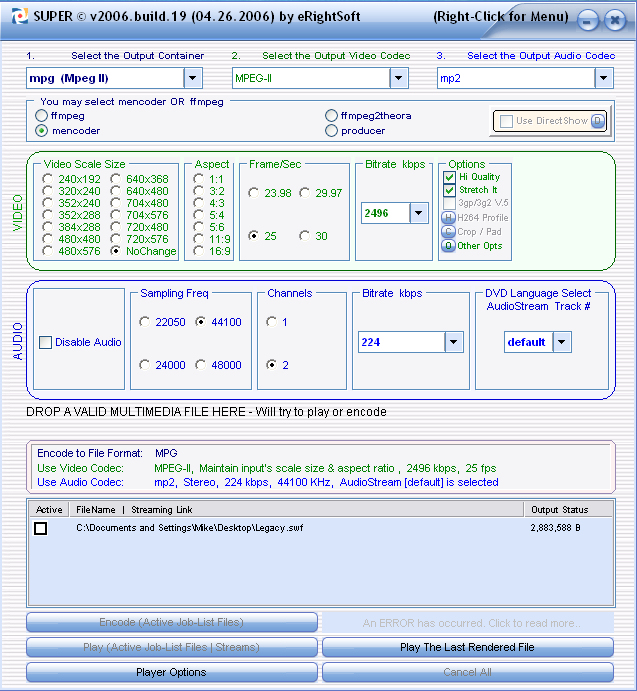Select 23.98 frames per second

(x=253, y=193)
